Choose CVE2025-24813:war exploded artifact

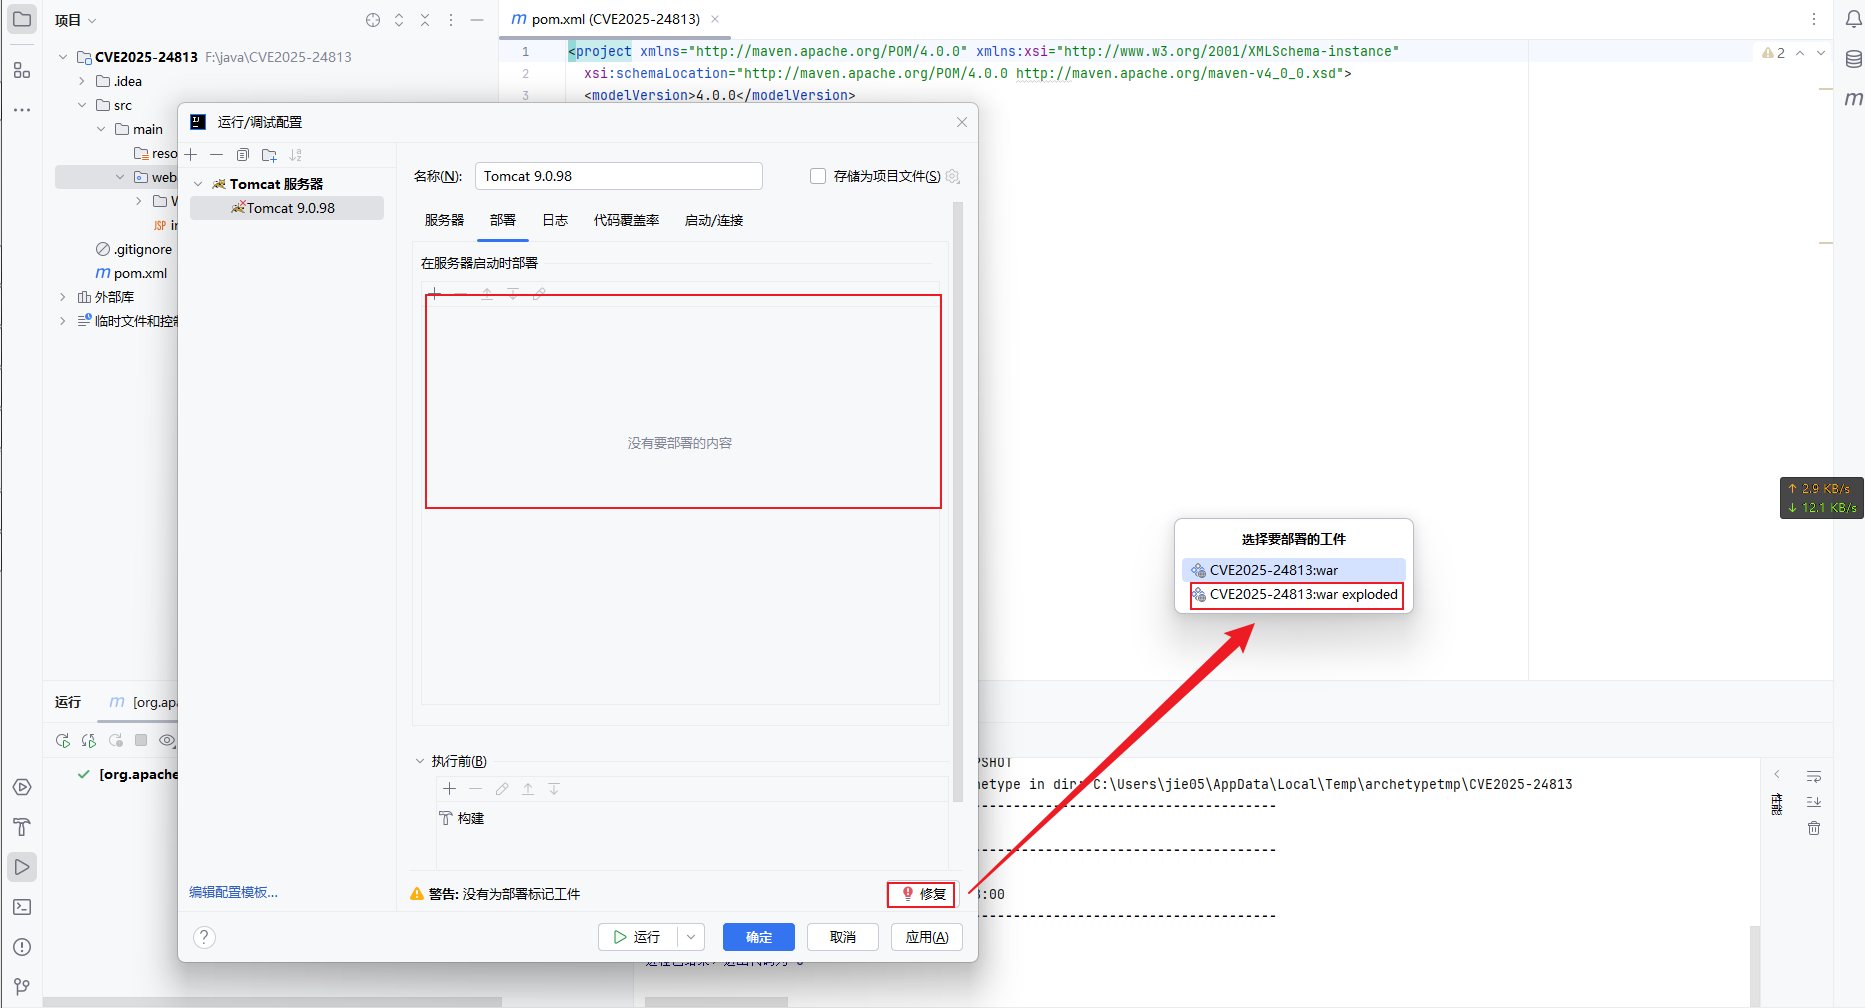pos(1296,594)
